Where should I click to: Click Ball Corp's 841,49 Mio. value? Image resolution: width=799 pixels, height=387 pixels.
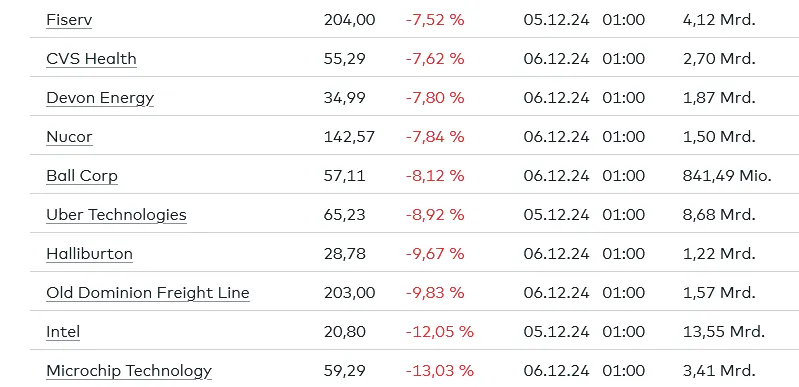727,176
